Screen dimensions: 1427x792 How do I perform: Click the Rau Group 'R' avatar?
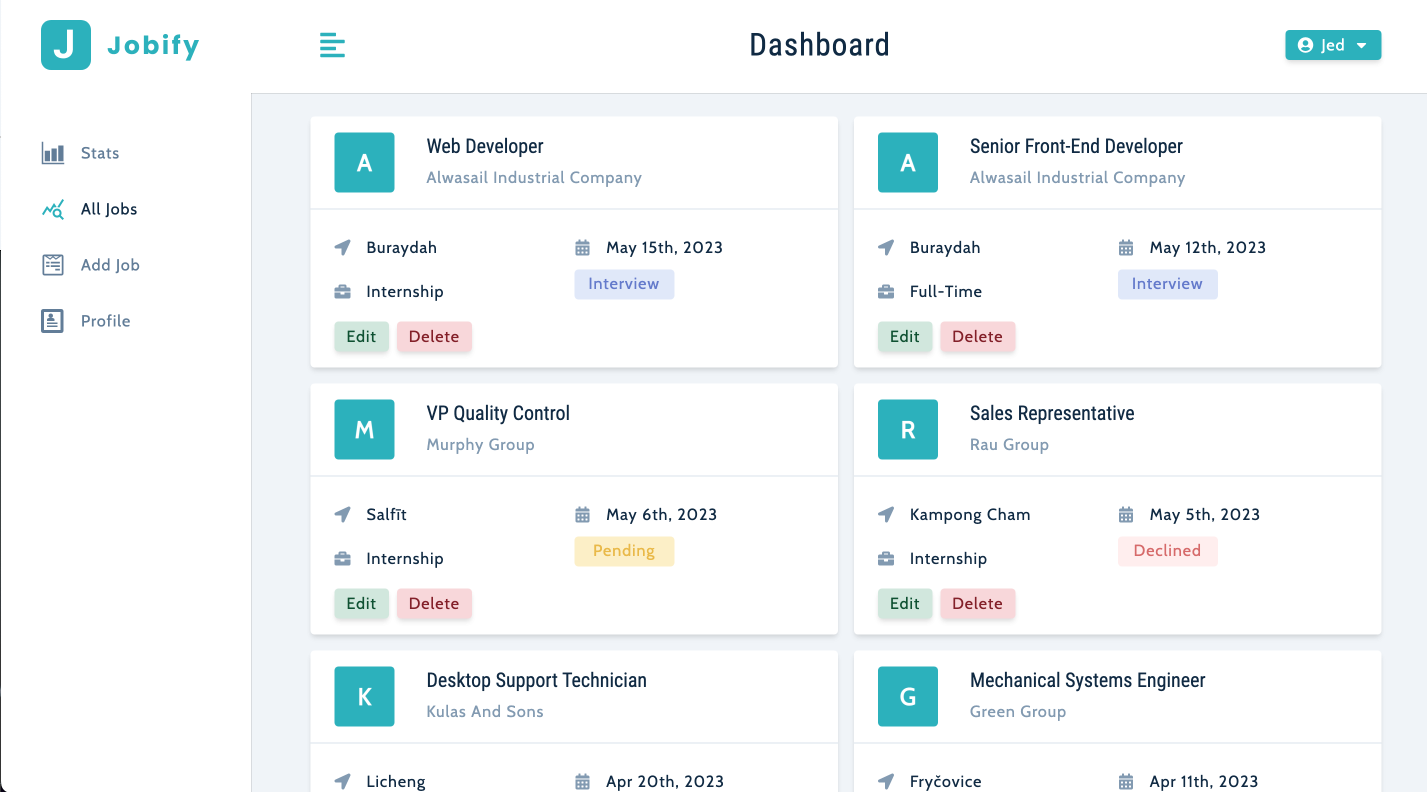907,430
